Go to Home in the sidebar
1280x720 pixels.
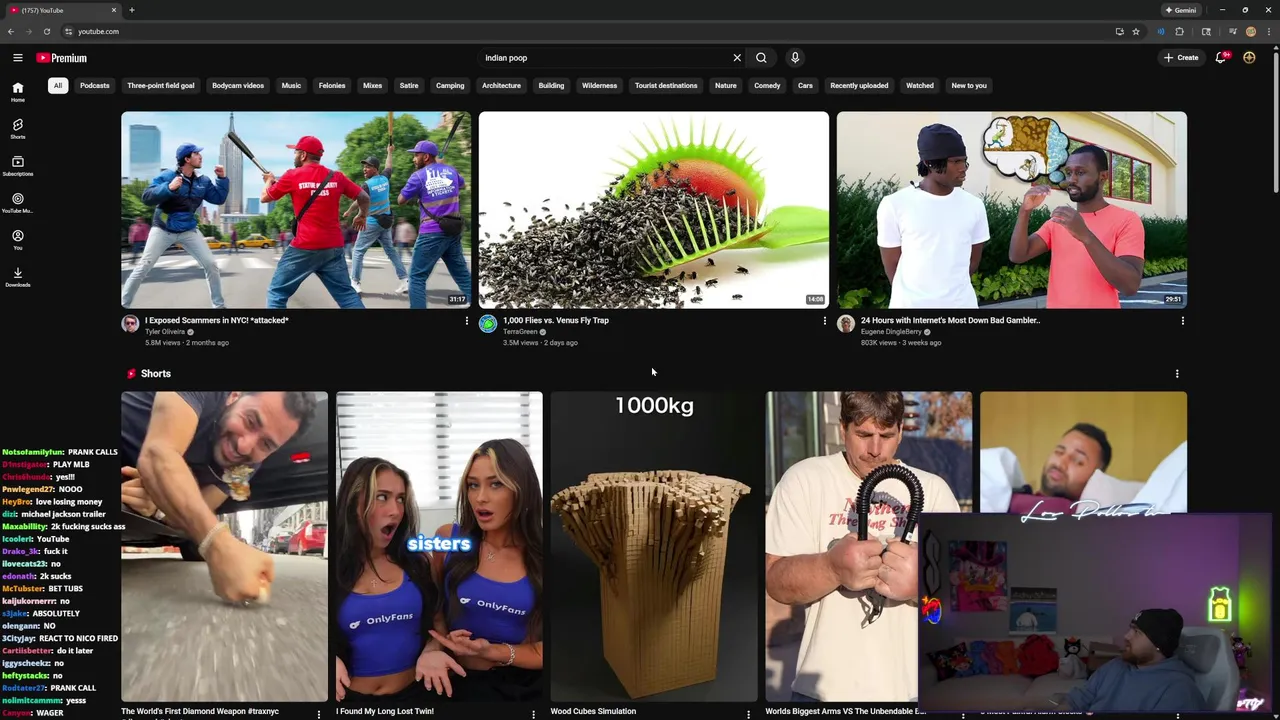pos(17,92)
